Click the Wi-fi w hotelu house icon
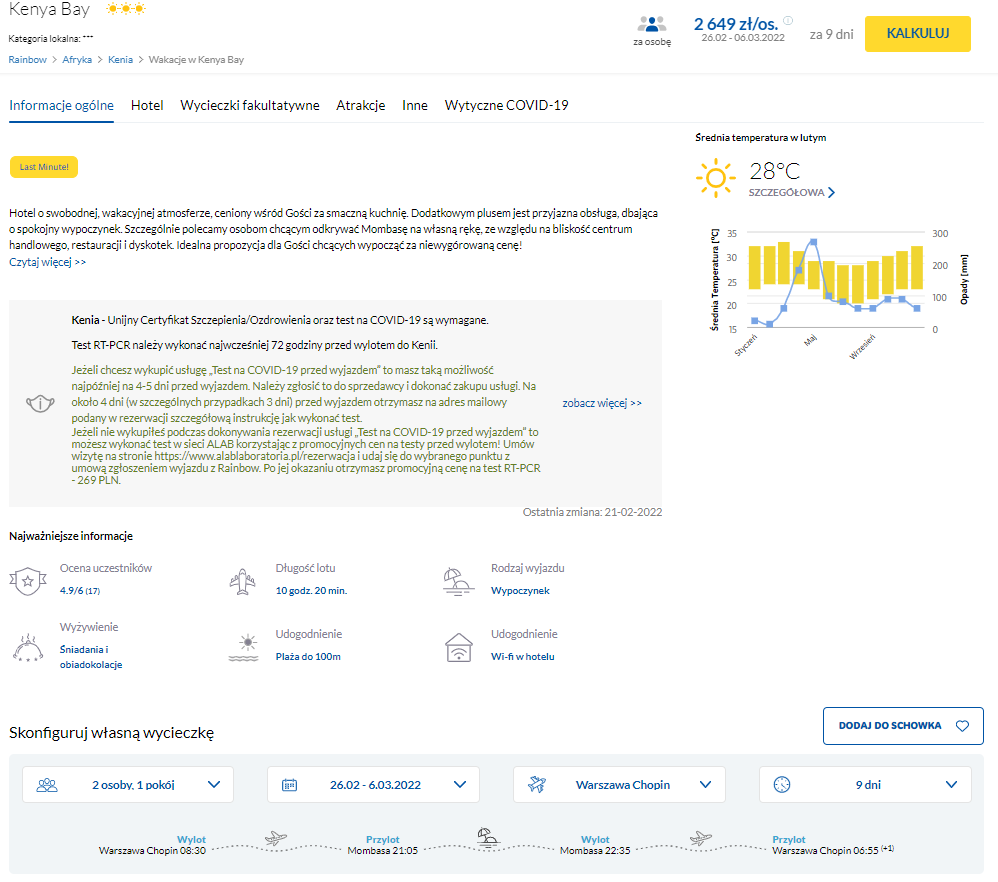998x882 pixels. [458, 647]
